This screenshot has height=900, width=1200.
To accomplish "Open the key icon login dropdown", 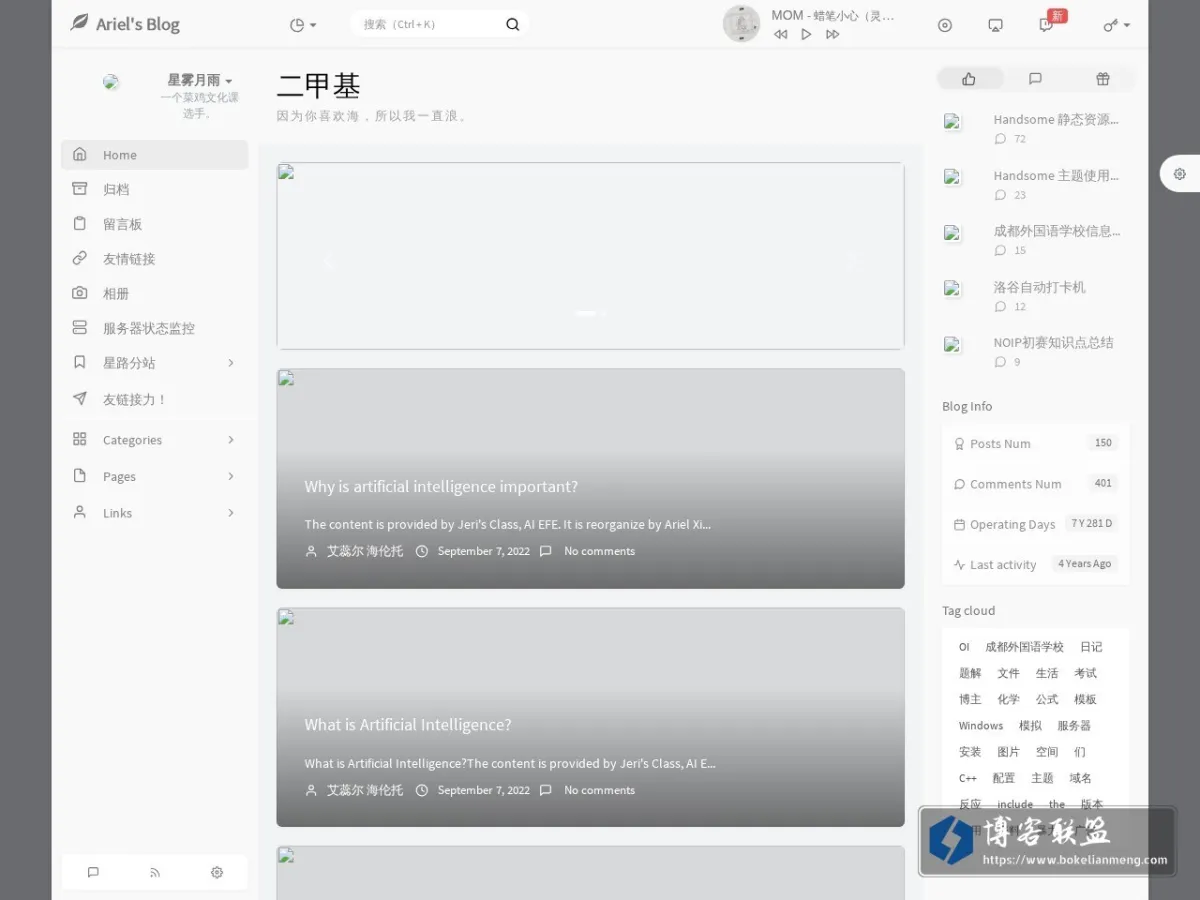I will pos(1116,25).
